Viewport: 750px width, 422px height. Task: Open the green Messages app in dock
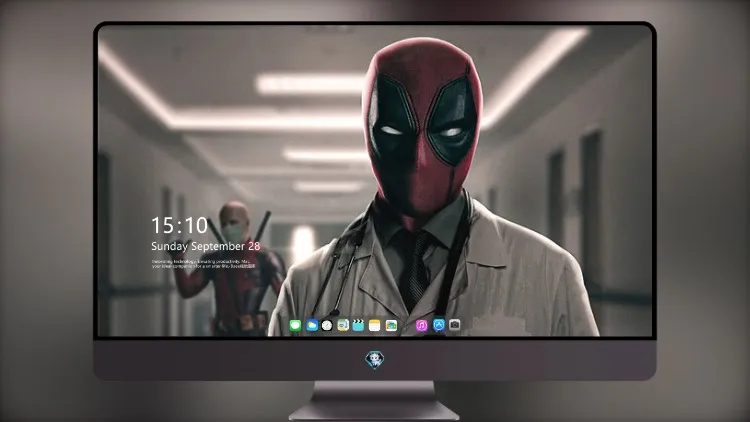click(296, 326)
